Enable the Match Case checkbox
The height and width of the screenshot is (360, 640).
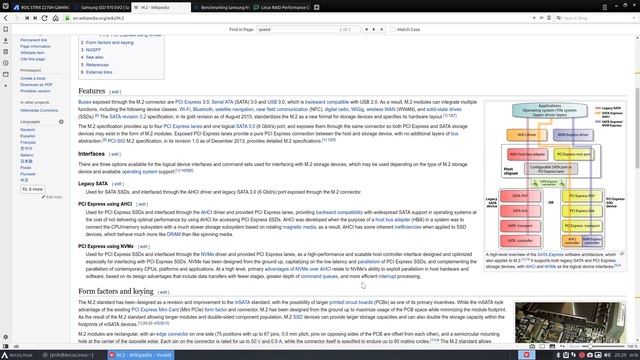pos(392,29)
